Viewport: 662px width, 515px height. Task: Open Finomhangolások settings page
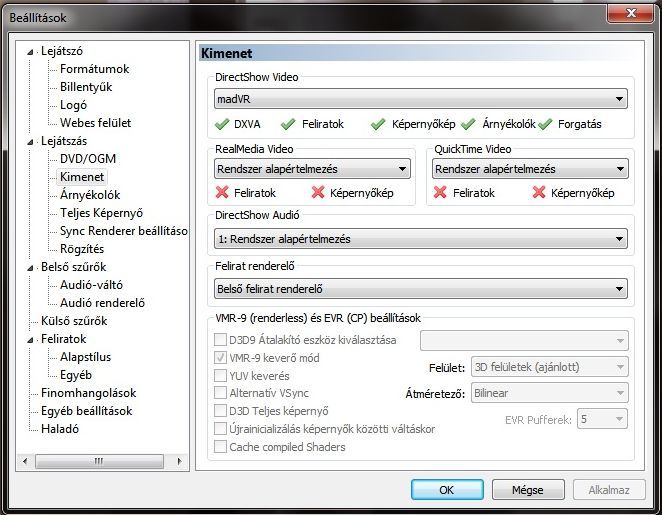tap(88, 393)
